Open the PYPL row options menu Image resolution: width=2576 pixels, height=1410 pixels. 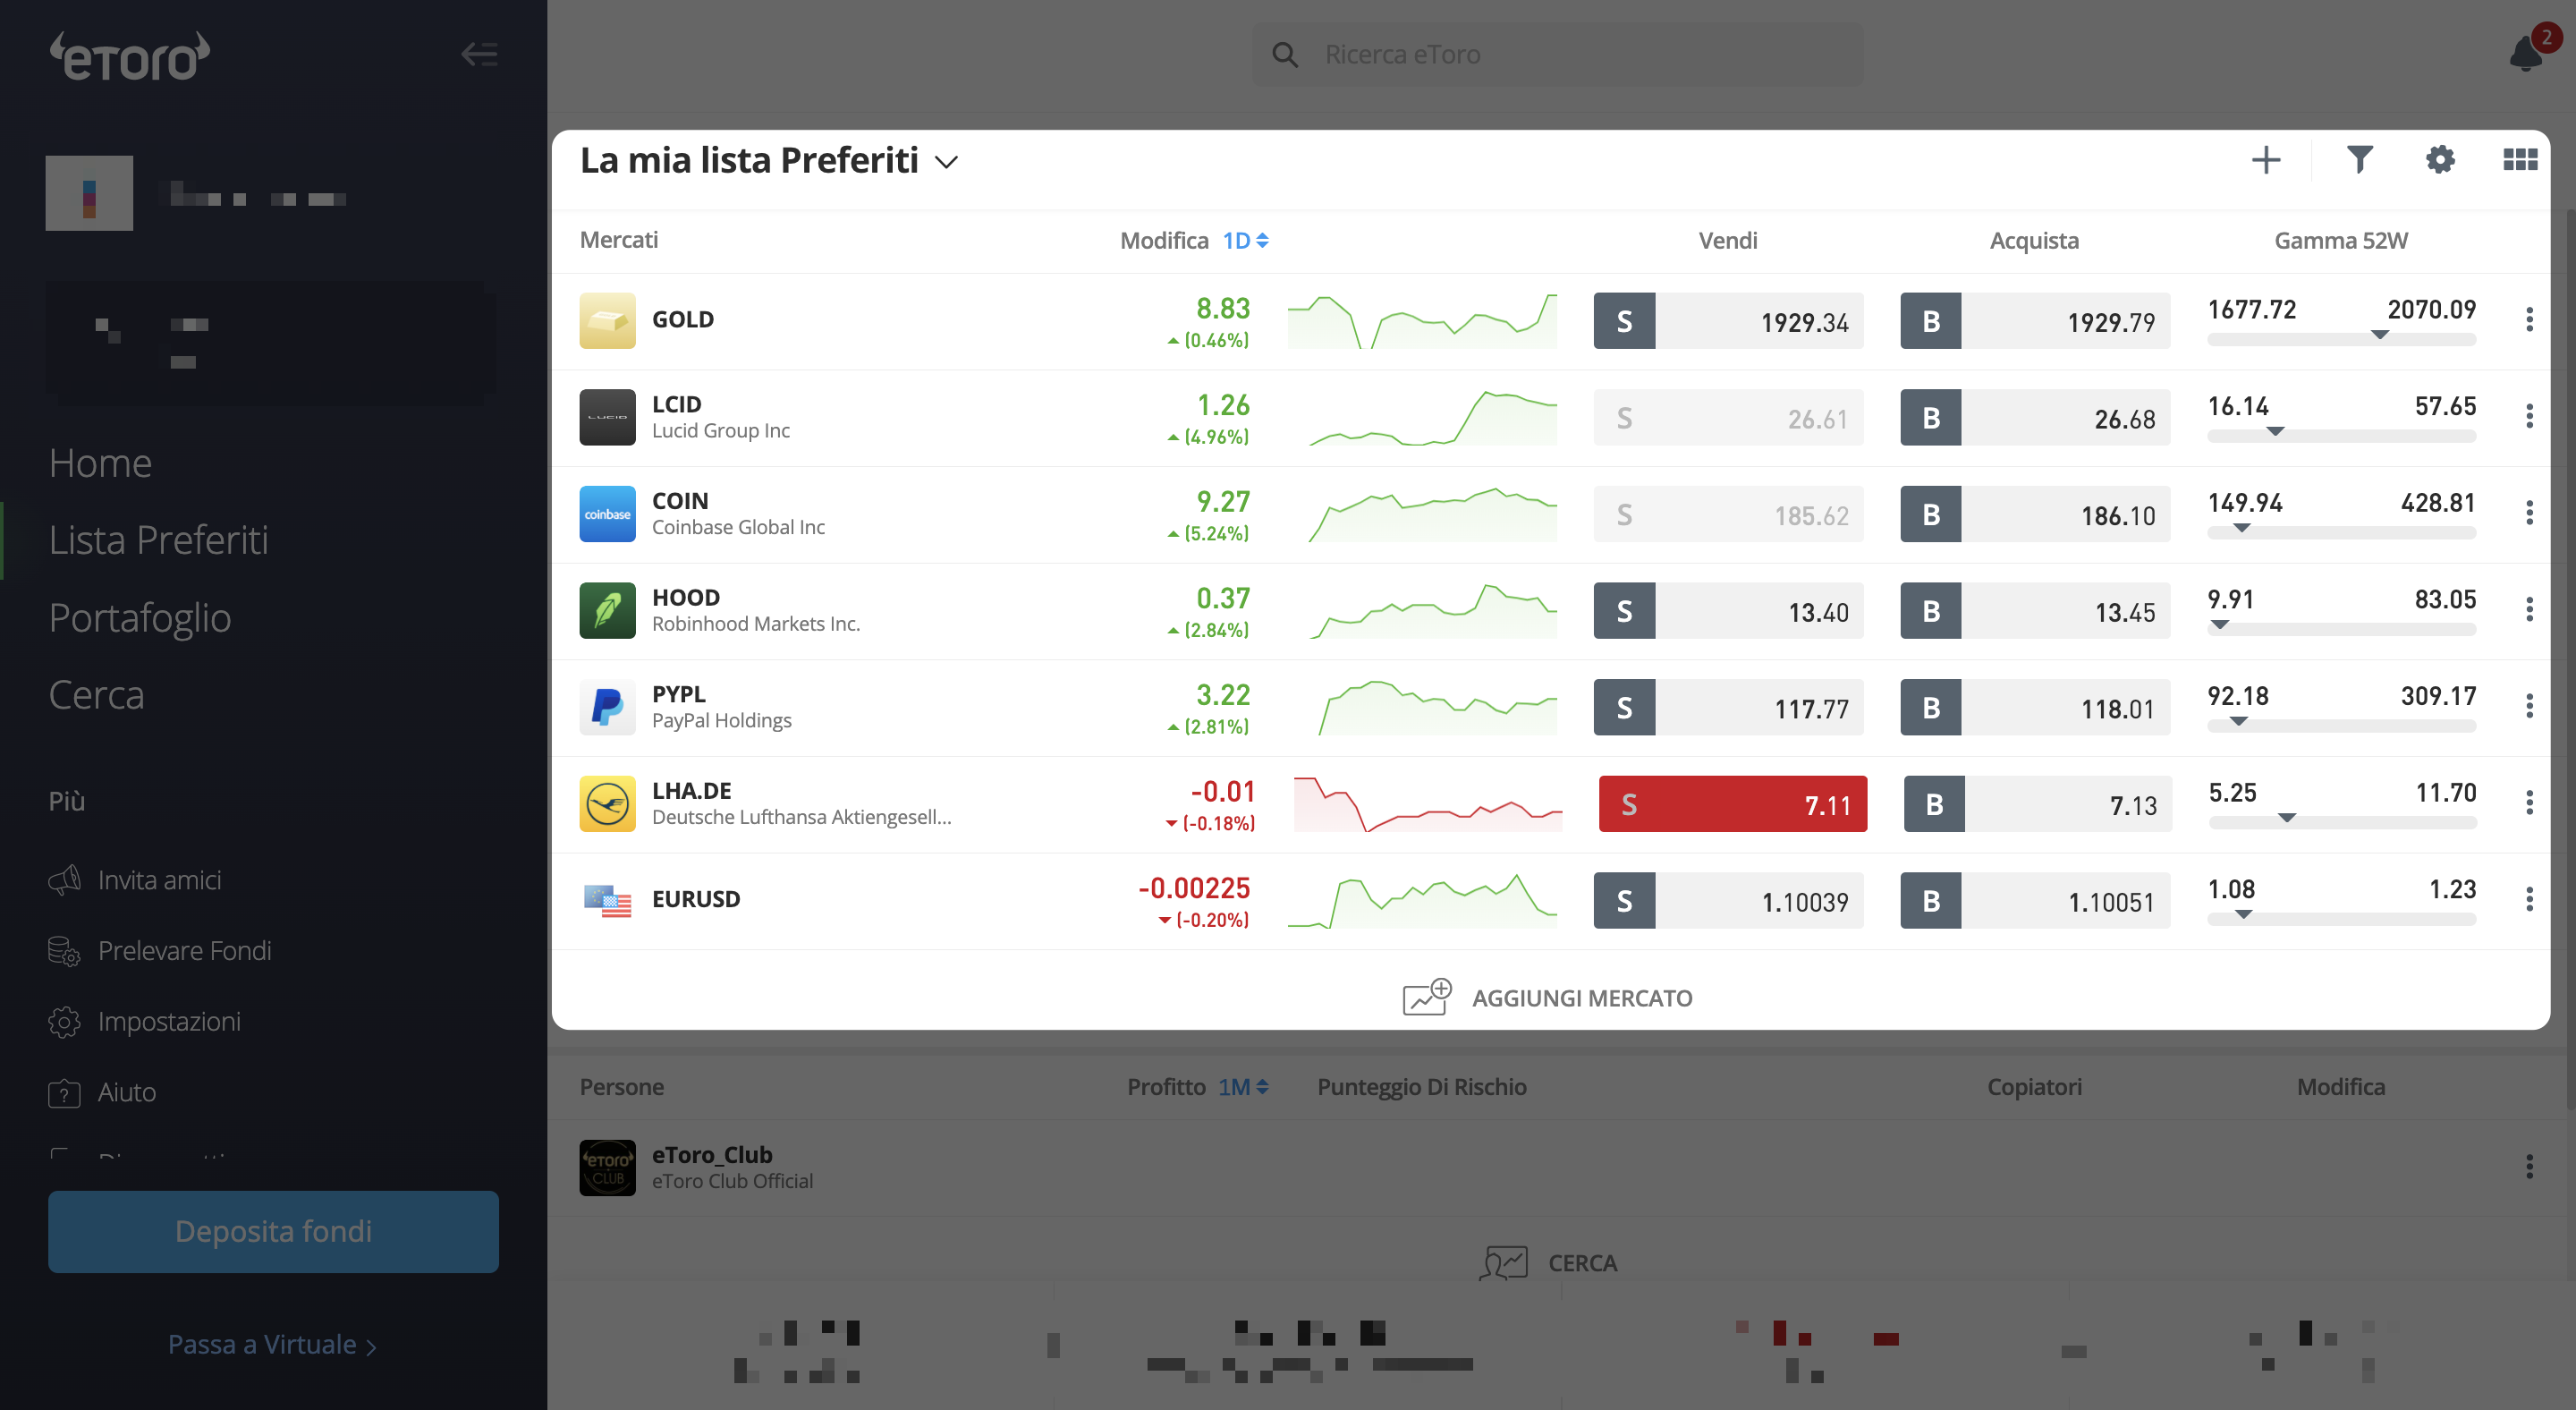(2529, 706)
